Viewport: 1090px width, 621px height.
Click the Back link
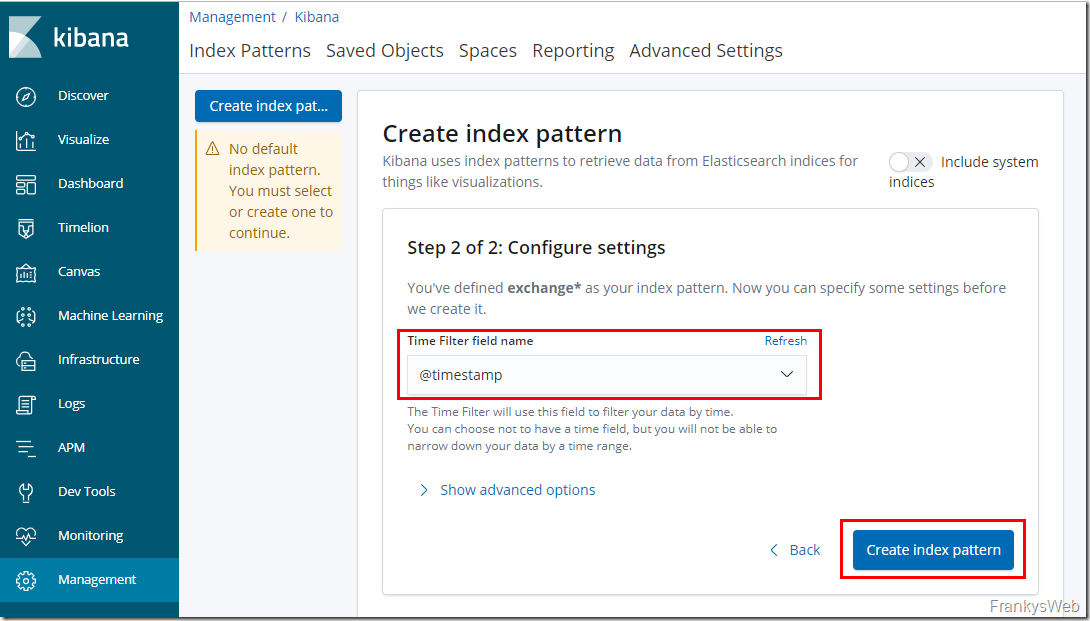point(795,550)
